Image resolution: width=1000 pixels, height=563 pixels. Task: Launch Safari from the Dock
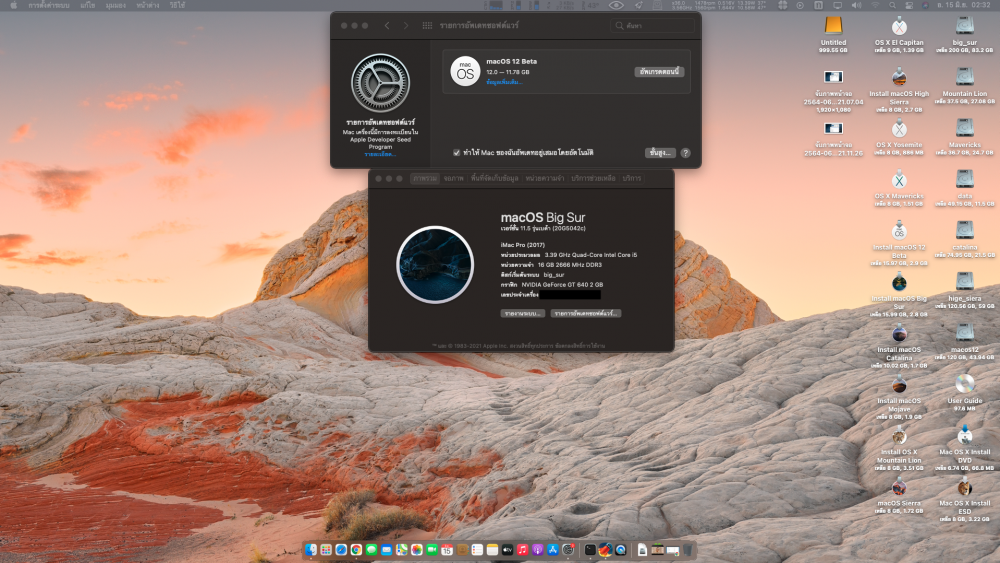coord(341,550)
